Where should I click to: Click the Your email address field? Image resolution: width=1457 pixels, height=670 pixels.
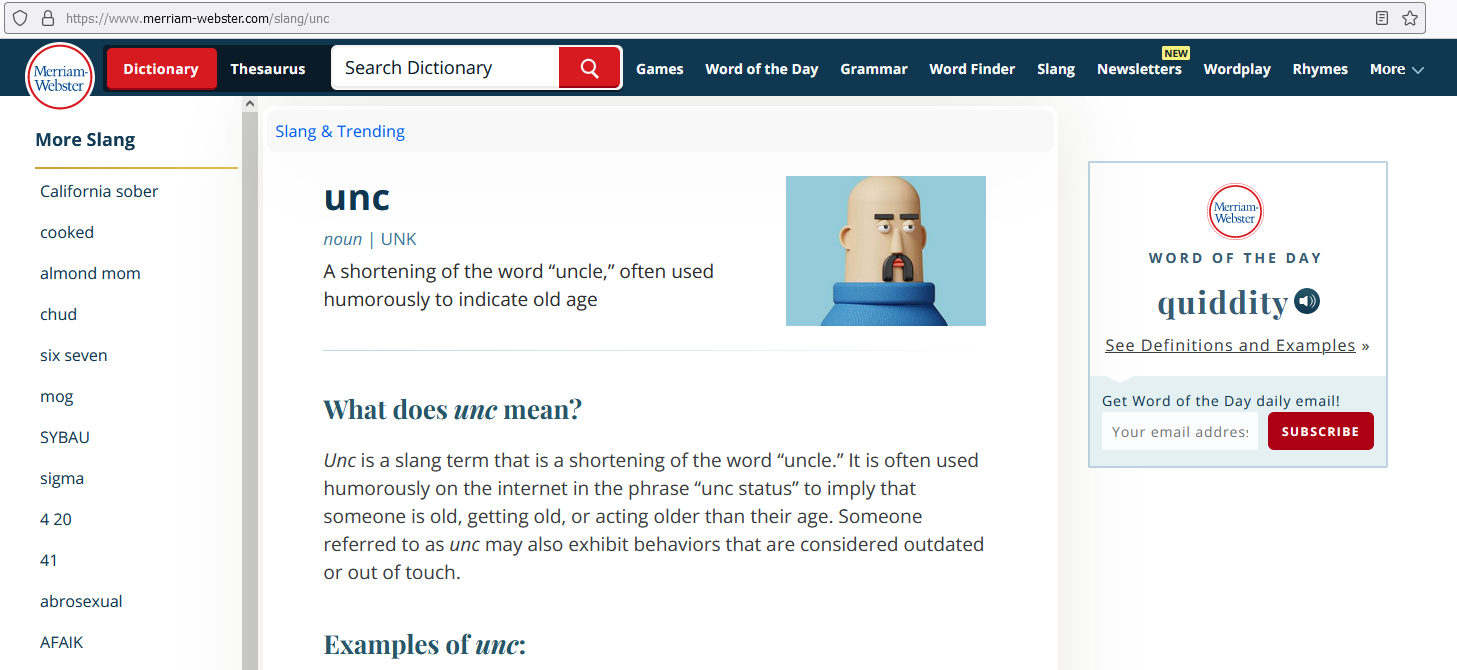point(1180,431)
